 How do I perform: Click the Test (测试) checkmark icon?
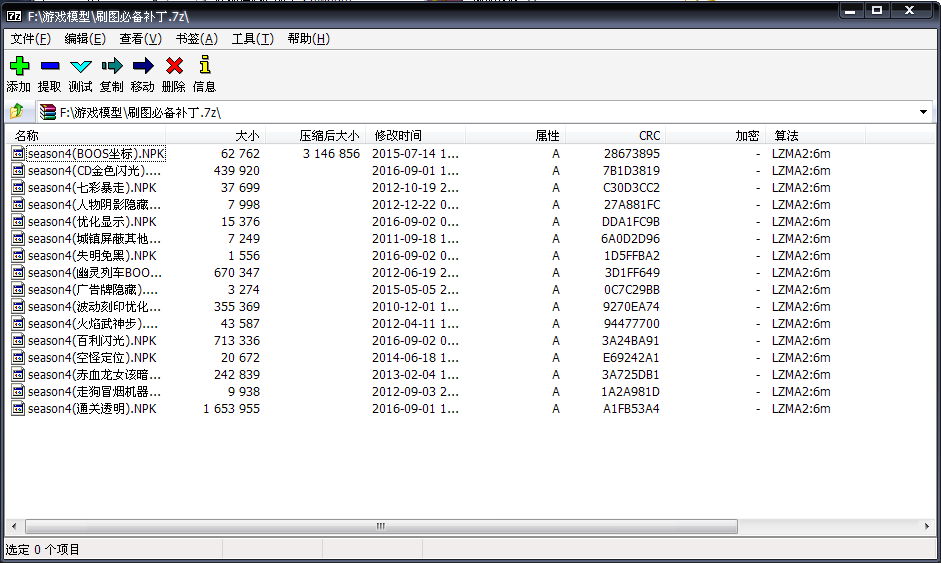[x=80, y=66]
